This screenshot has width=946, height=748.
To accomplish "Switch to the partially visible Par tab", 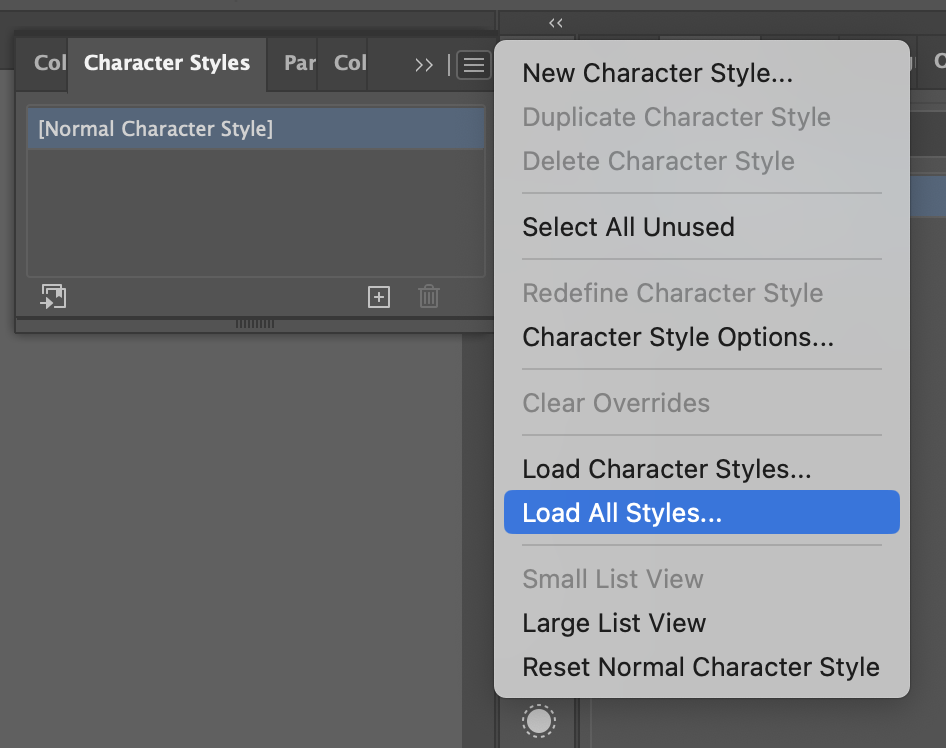I will click(x=300, y=63).
